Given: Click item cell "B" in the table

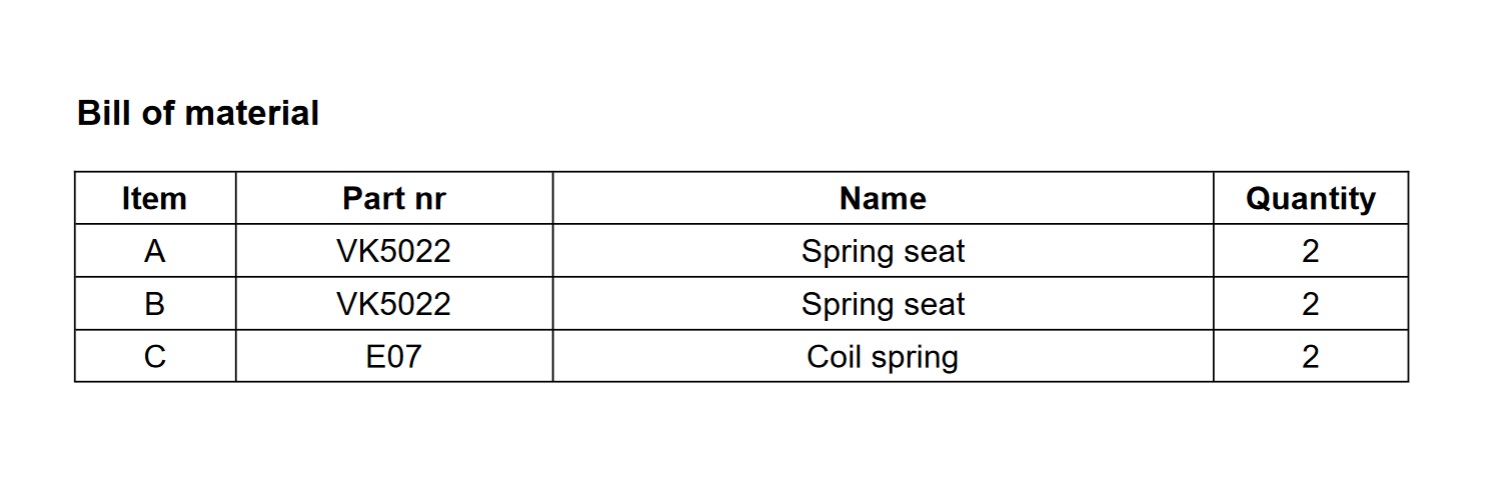Looking at the screenshot, I should pyautogui.click(x=154, y=304).
